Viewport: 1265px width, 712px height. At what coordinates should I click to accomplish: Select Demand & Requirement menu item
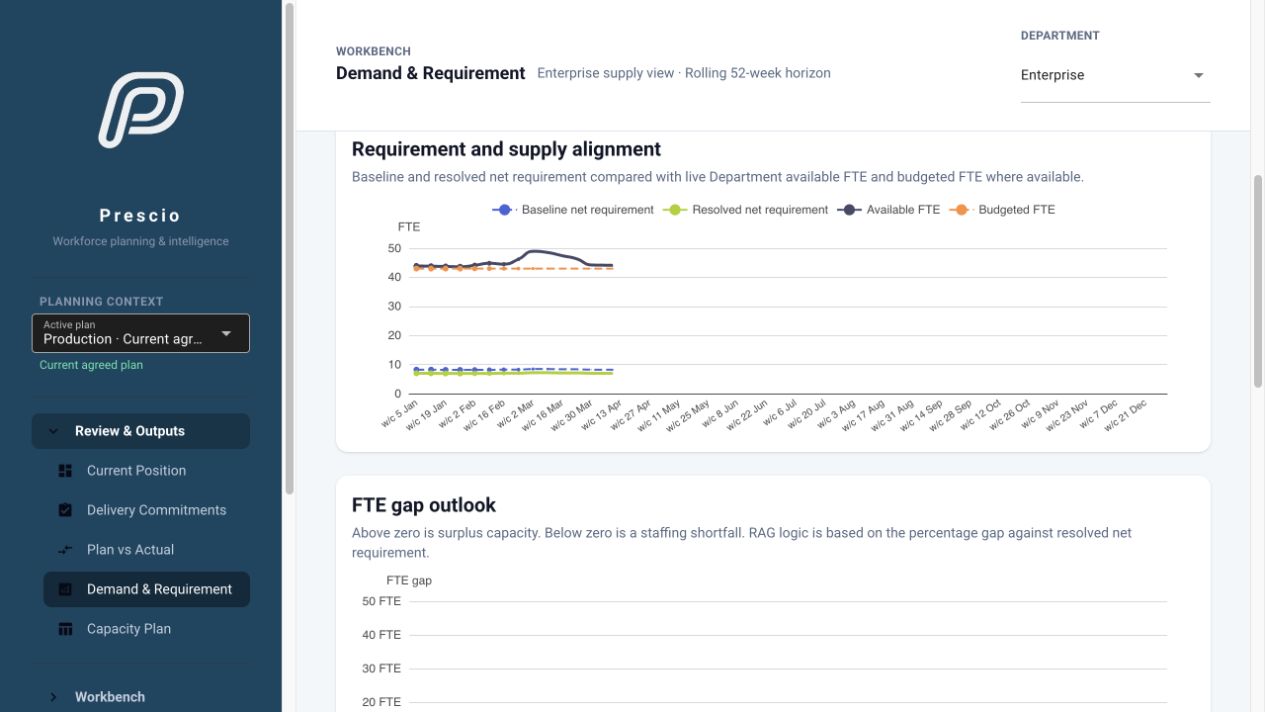click(x=146, y=589)
